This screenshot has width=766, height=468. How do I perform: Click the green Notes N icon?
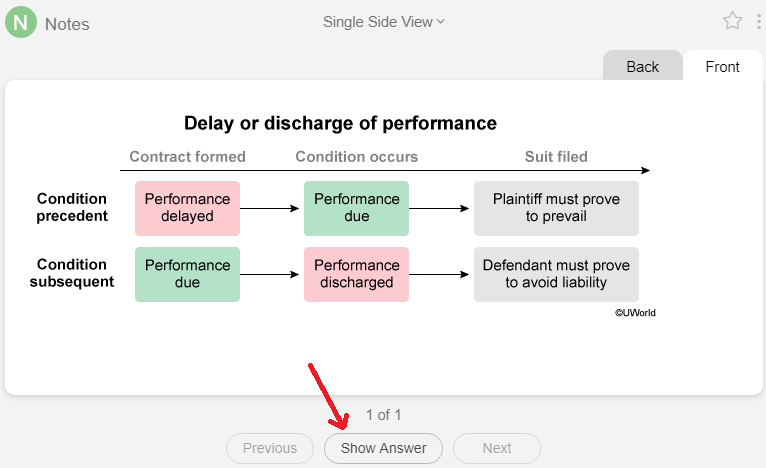click(x=21, y=22)
